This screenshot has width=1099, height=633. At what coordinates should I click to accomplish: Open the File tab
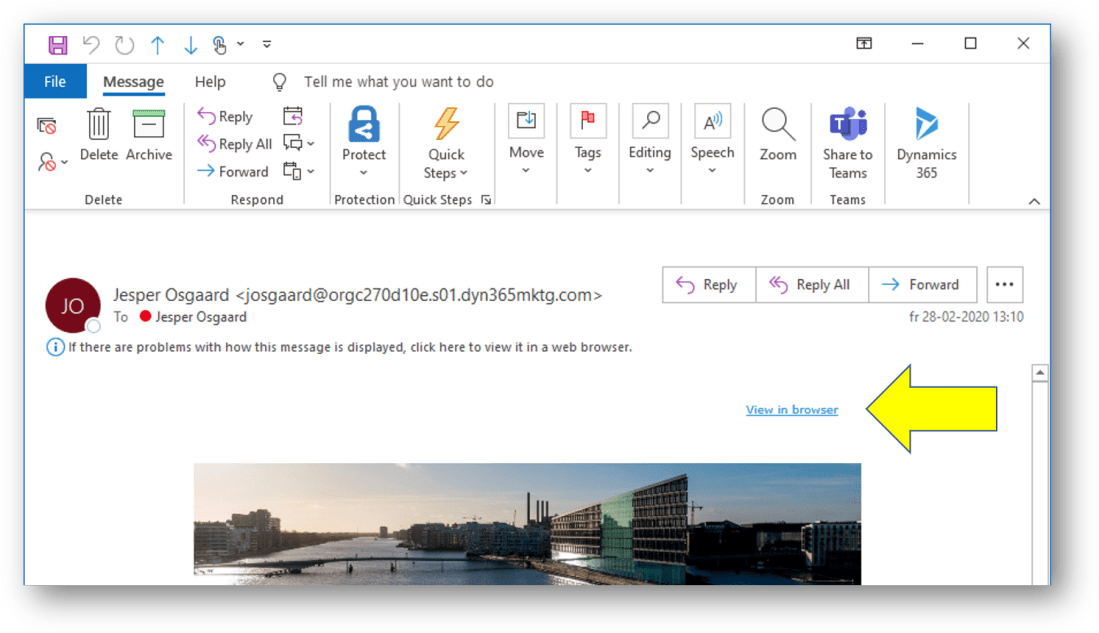pos(55,82)
